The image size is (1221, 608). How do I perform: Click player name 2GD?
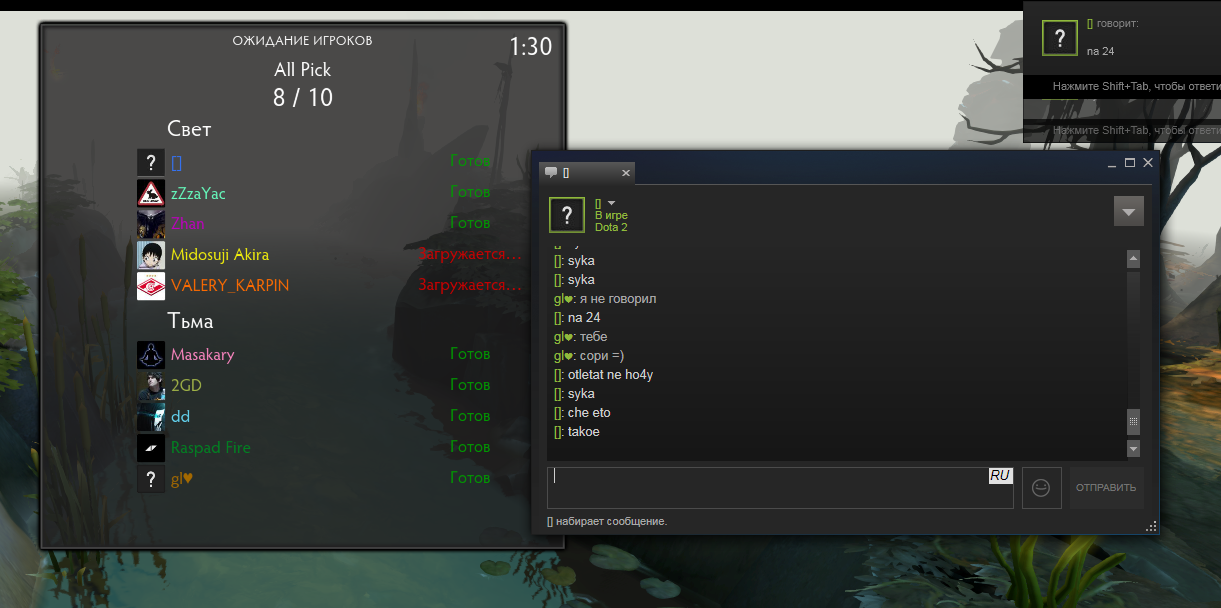tap(186, 386)
